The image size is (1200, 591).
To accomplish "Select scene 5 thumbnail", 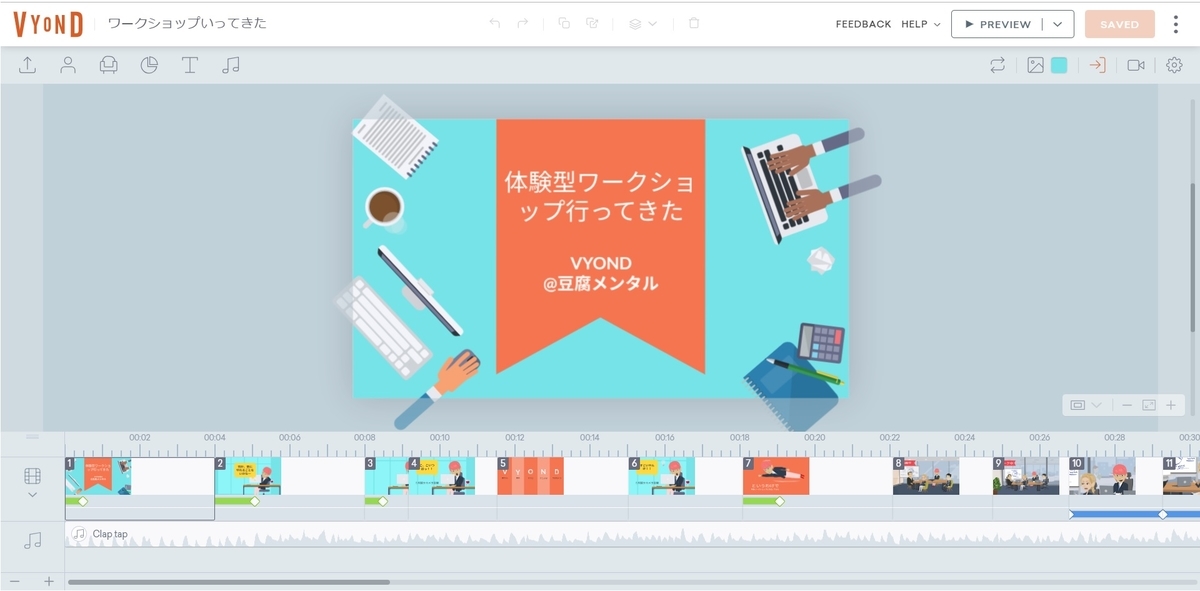I will pyautogui.click(x=531, y=476).
